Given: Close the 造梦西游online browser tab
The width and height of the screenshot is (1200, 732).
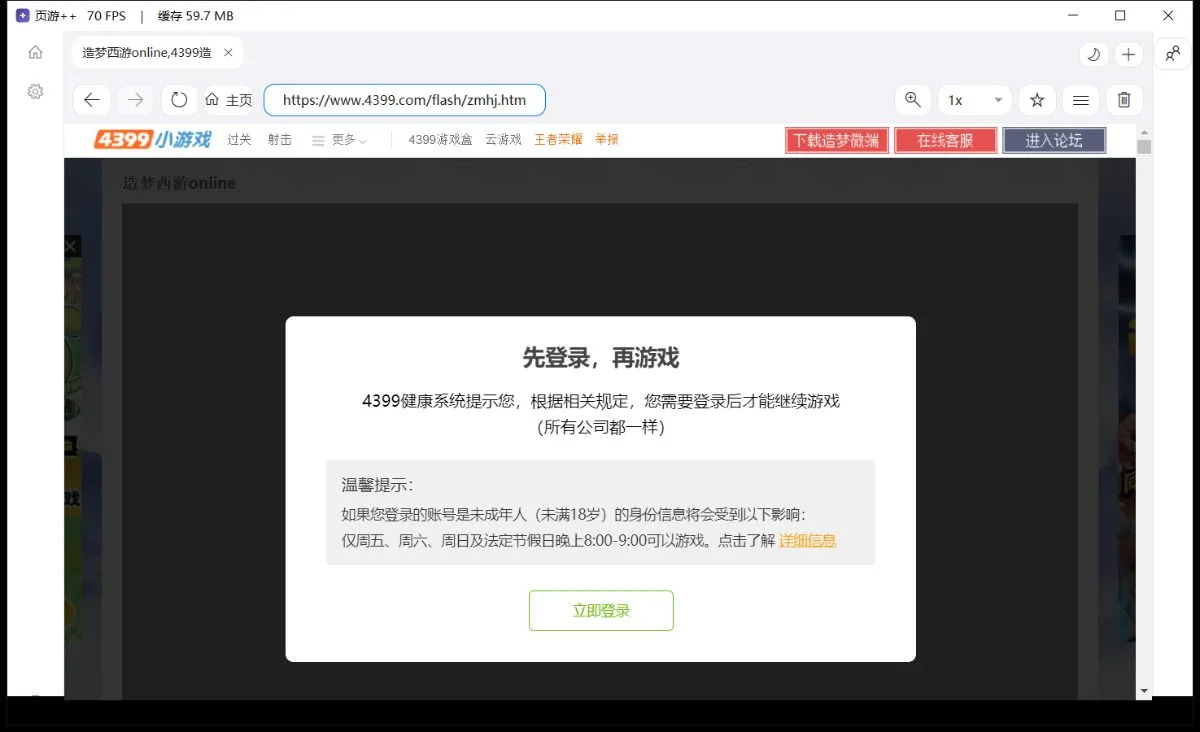Looking at the screenshot, I should (x=228, y=53).
